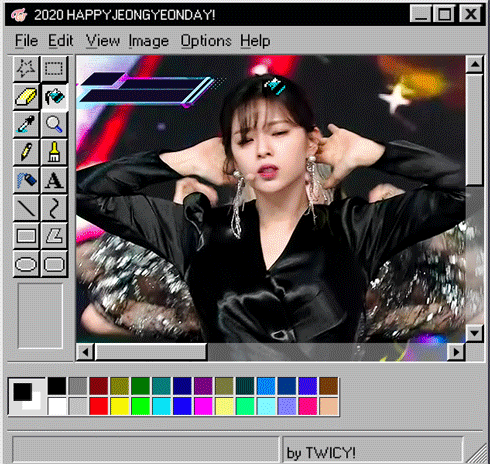Maximize the paint window
Screen dimensions: 490x464
pyautogui.click(x=444, y=14)
